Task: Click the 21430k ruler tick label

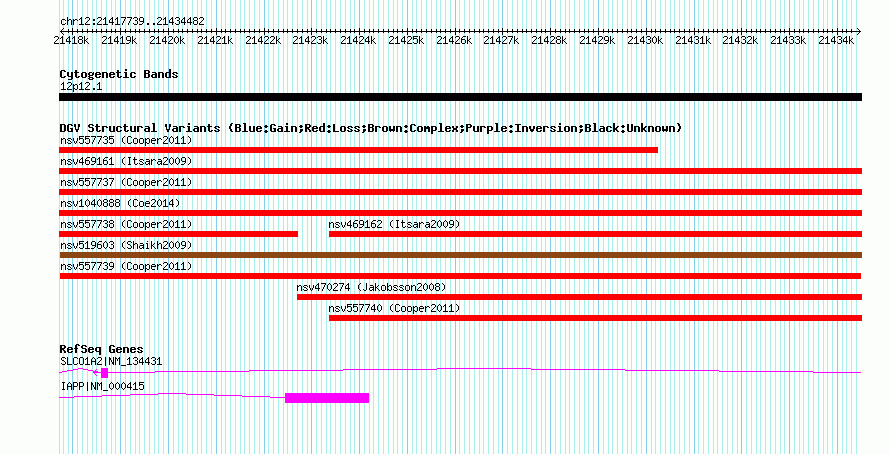Action: pos(645,41)
